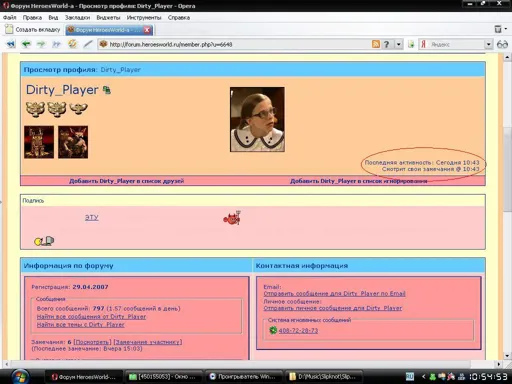Click the second golden rank emblem
Image resolution: width=512 pixels, height=384 pixels.
[57, 109]
